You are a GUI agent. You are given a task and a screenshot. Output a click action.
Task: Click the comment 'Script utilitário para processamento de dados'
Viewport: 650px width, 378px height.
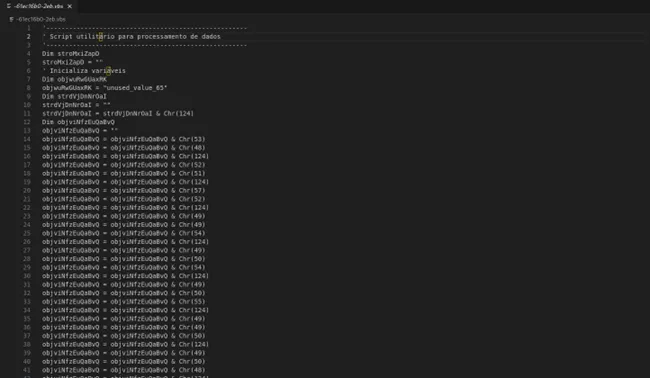[x=132, y=36]
